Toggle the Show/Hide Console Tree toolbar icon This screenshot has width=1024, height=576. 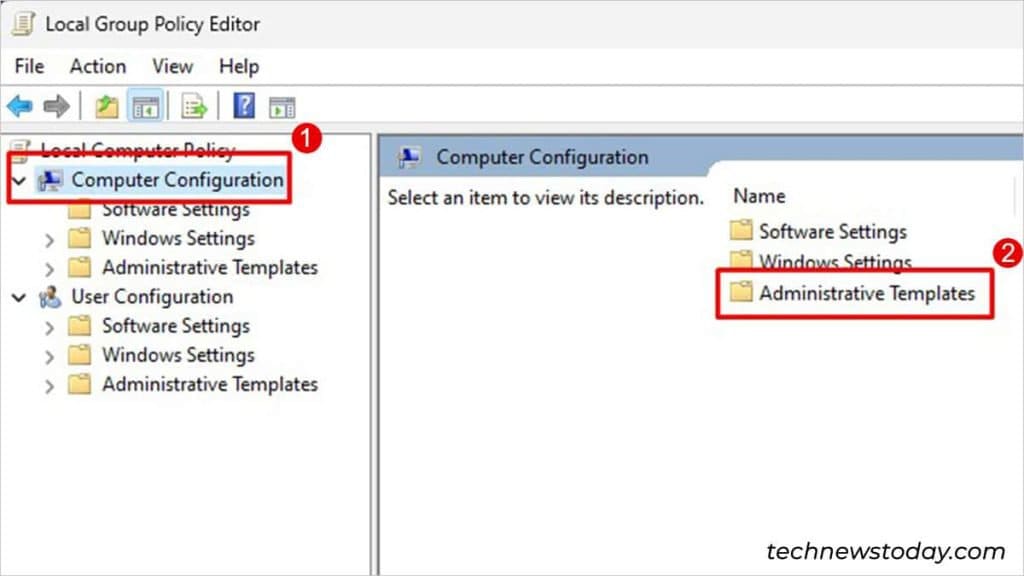[x=144, y=105]
